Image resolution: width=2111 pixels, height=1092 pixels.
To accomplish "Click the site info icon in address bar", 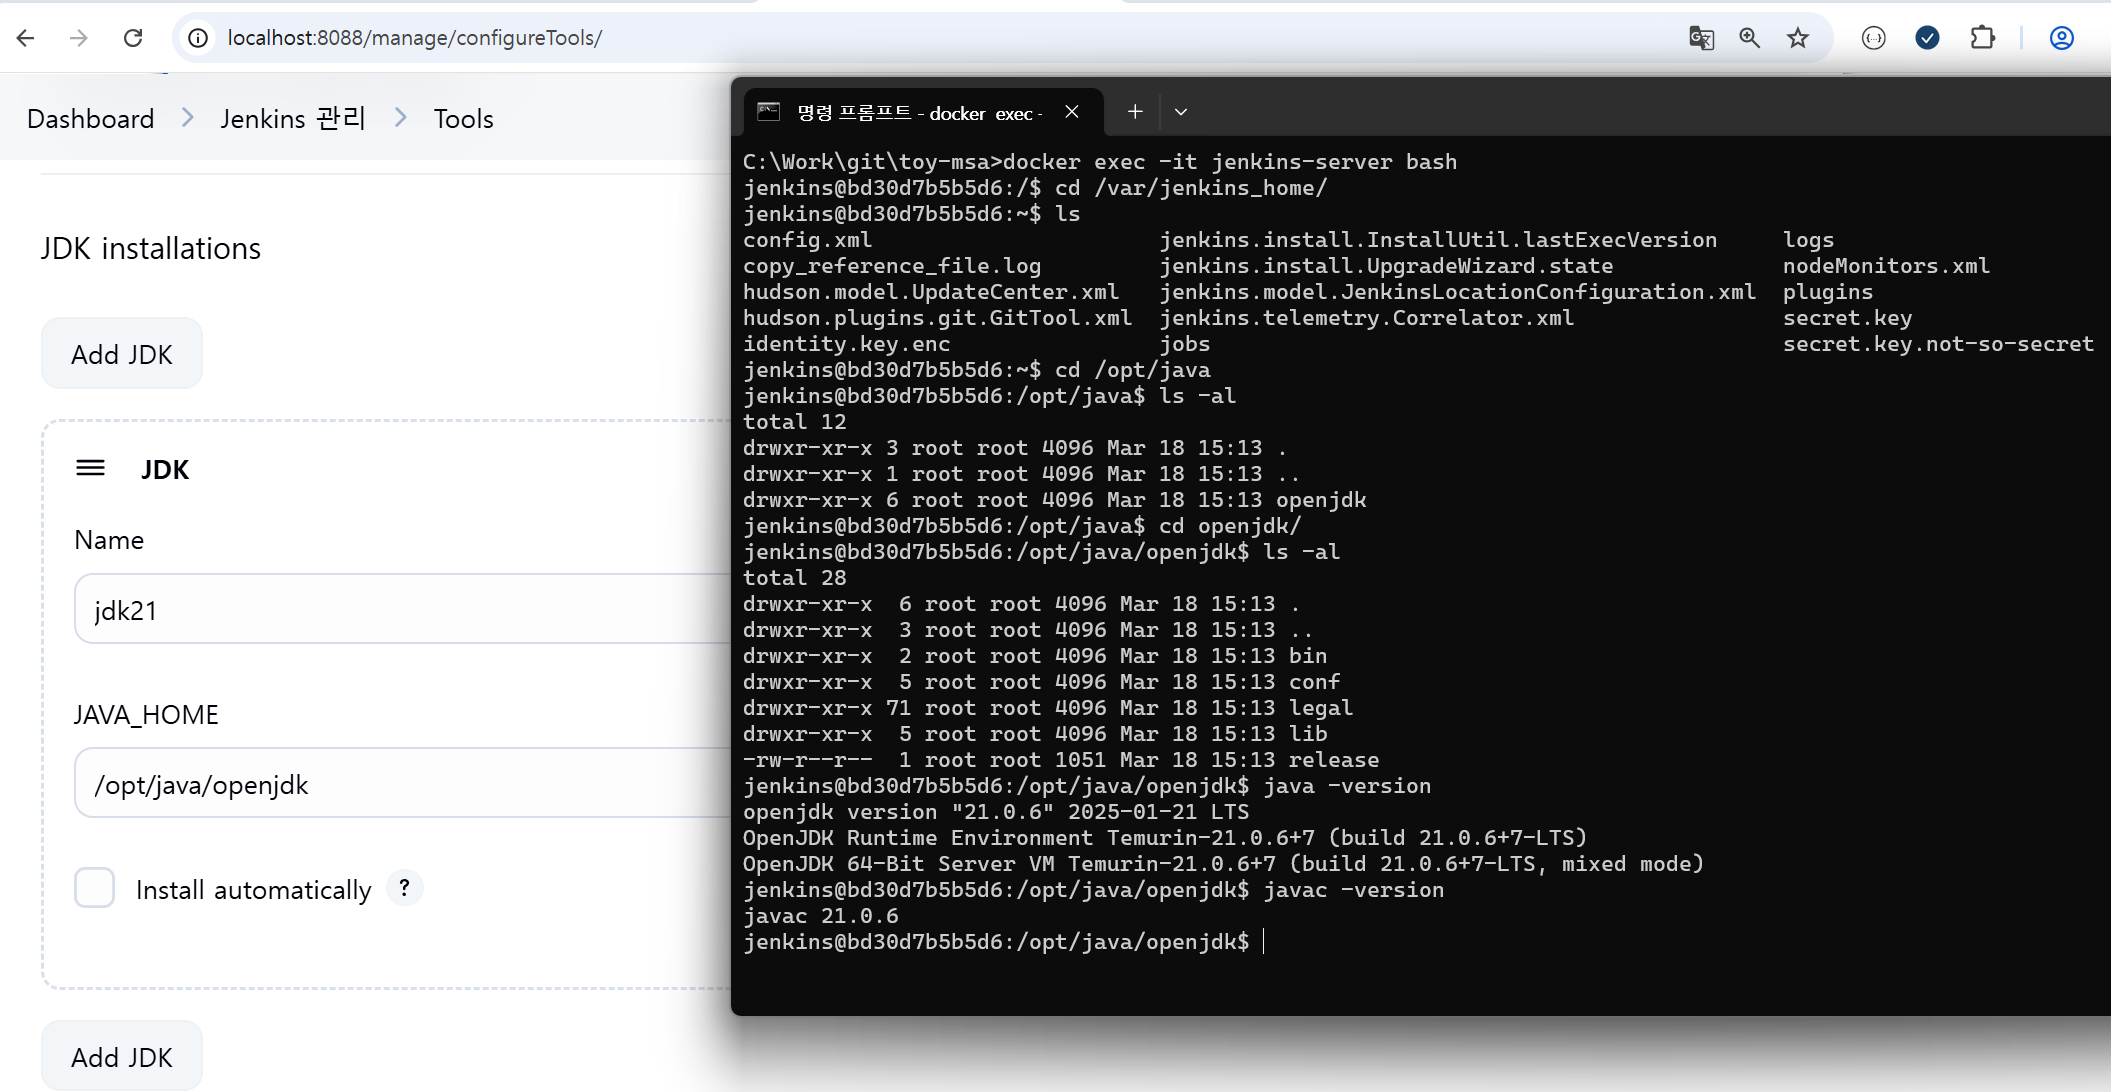I will click(199, 38).
